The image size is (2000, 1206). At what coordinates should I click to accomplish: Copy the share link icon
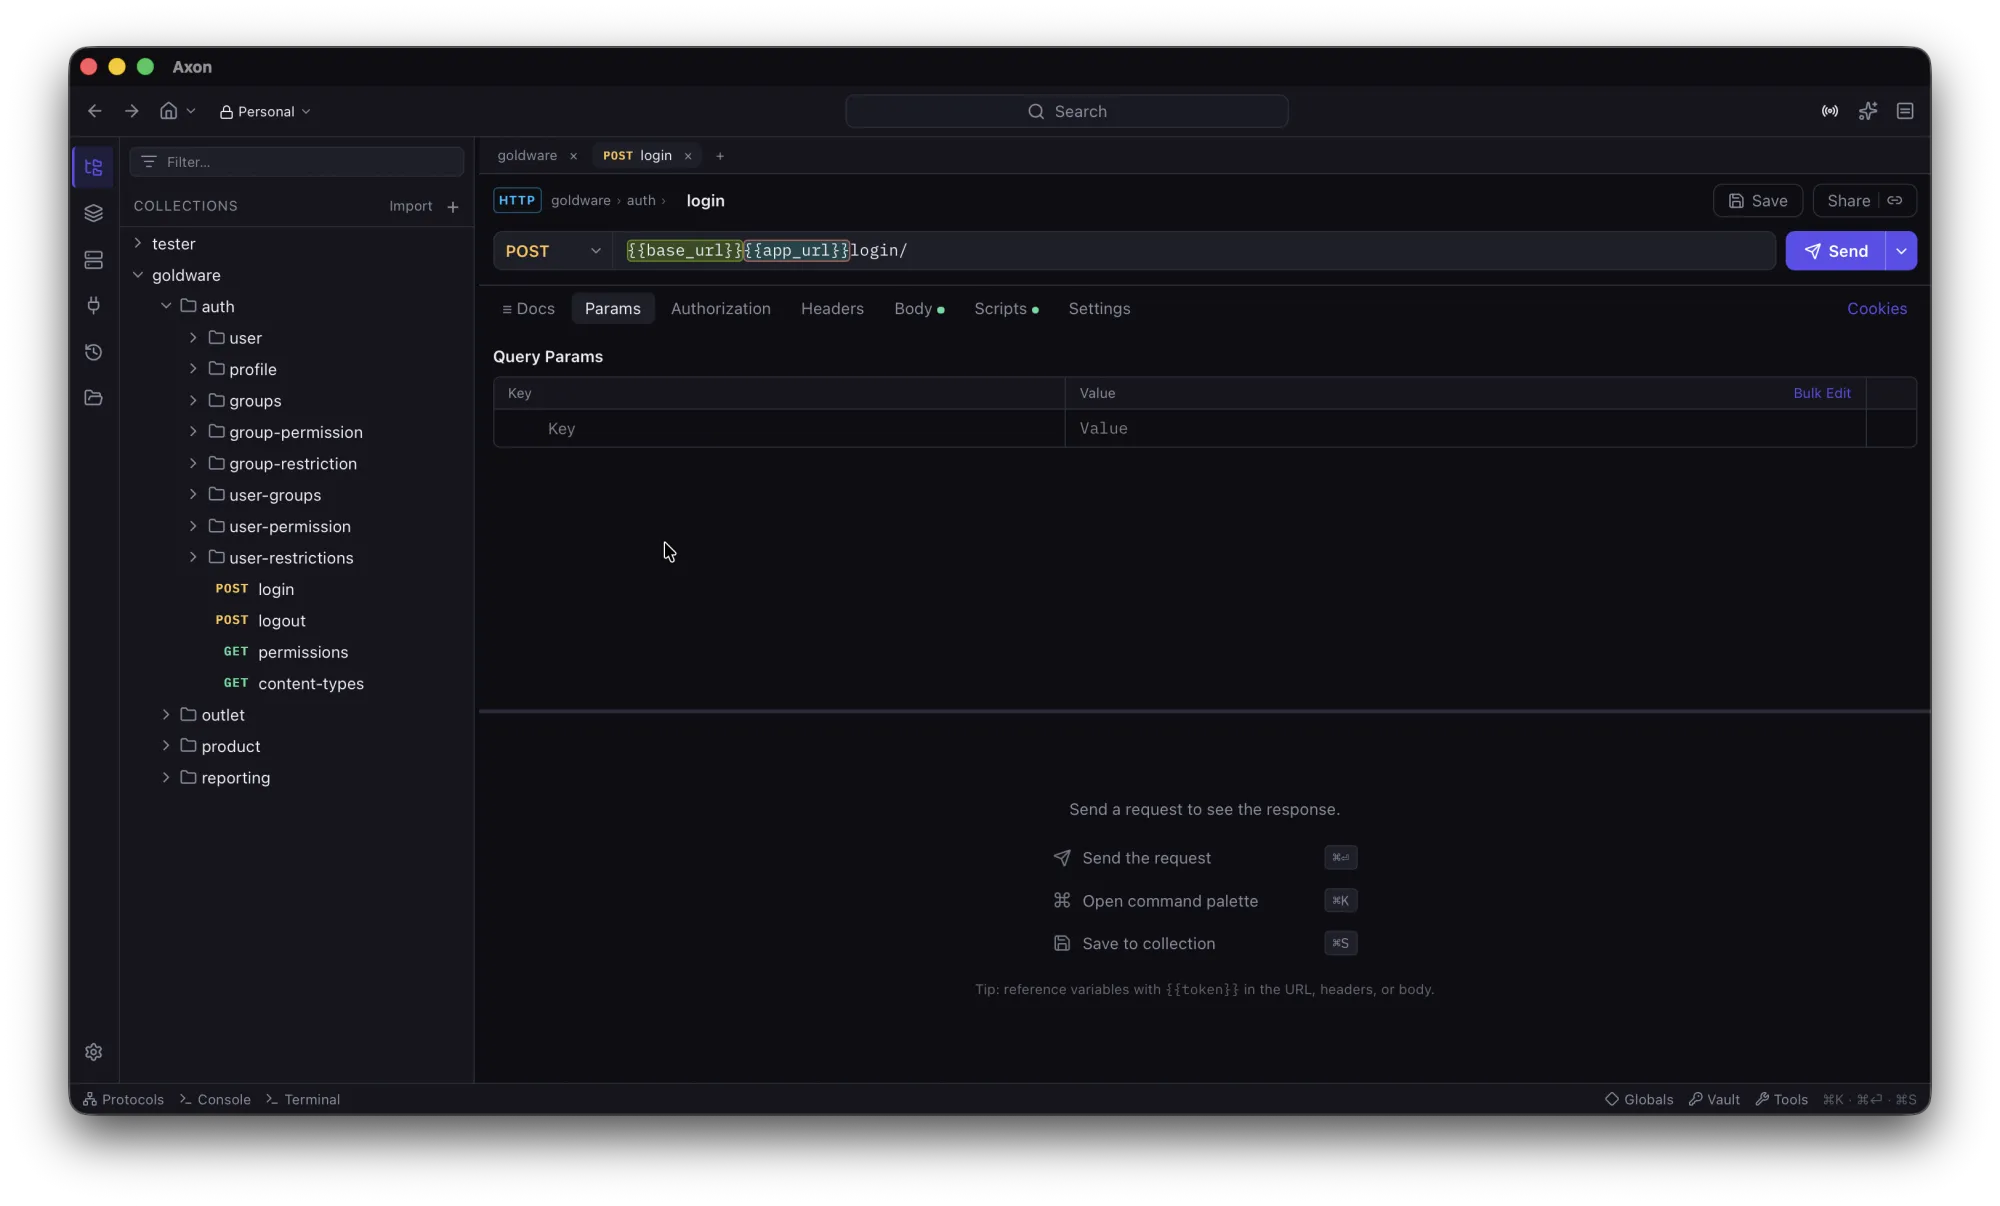(1895, 201)
